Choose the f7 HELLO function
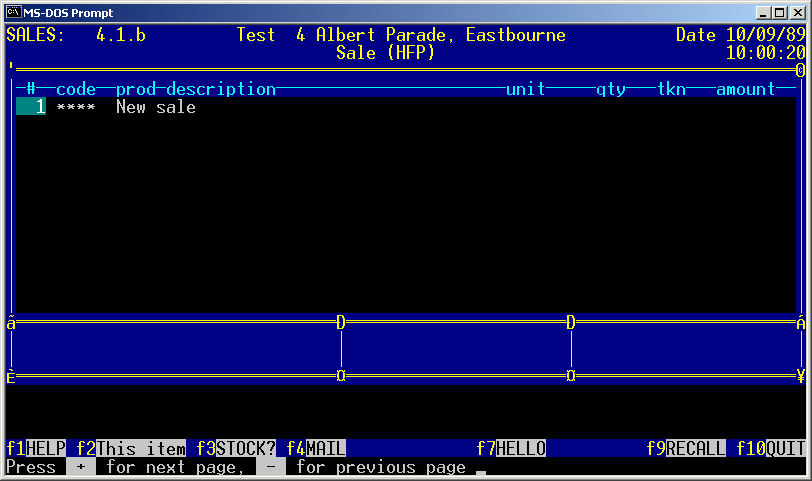The height and width of the screenshot is (481, 812). click(x=511, y=449)
